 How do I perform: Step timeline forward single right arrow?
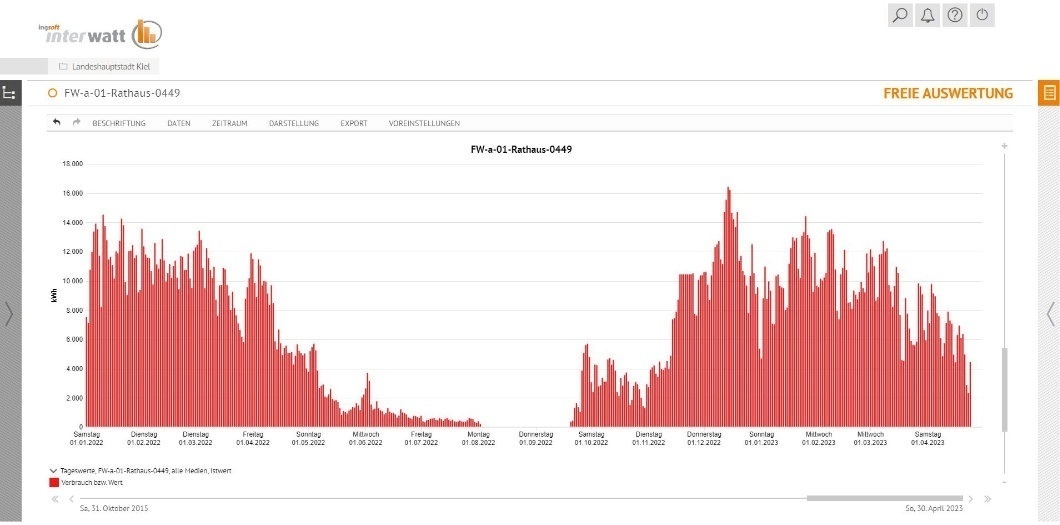(971, 499)
